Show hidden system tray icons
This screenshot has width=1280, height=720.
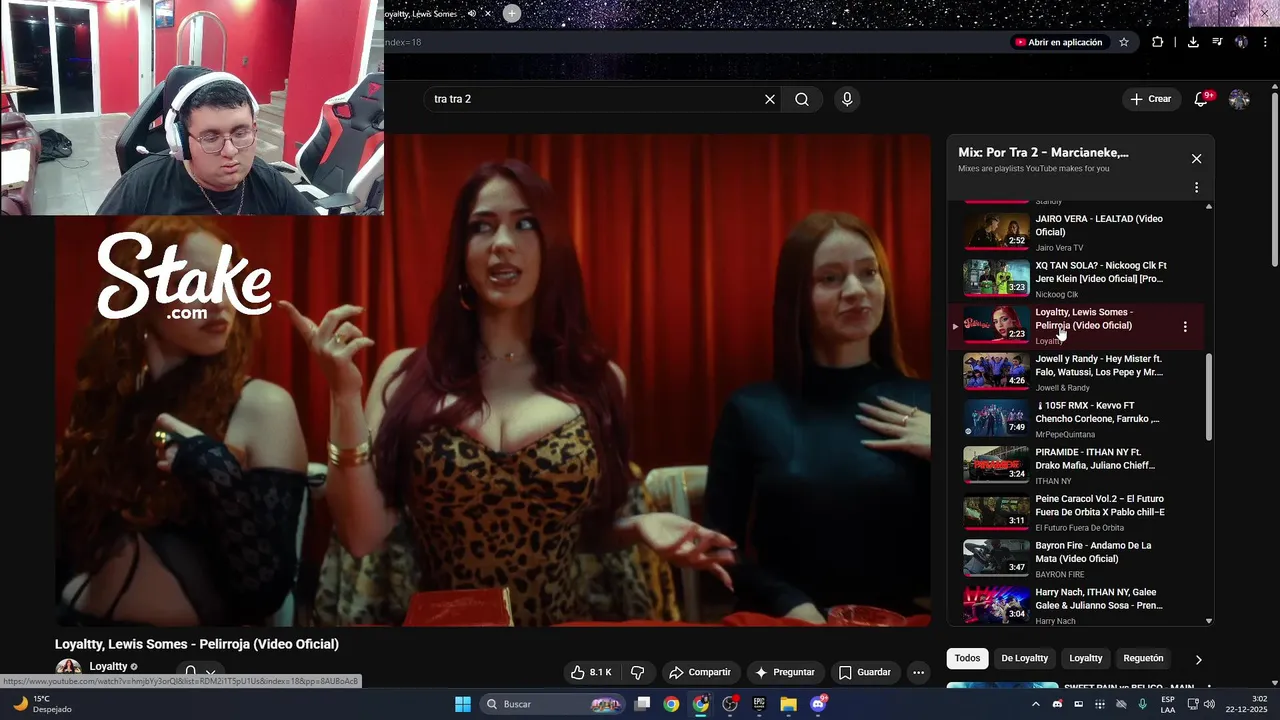[x=1035, y=704]
